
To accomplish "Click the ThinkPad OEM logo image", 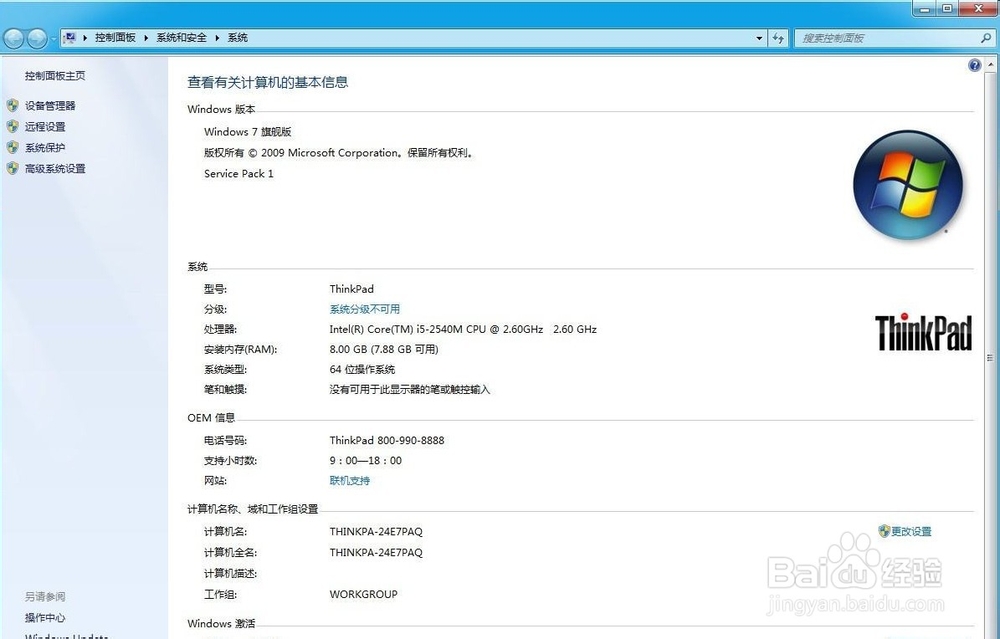I will tap(923, 332).
